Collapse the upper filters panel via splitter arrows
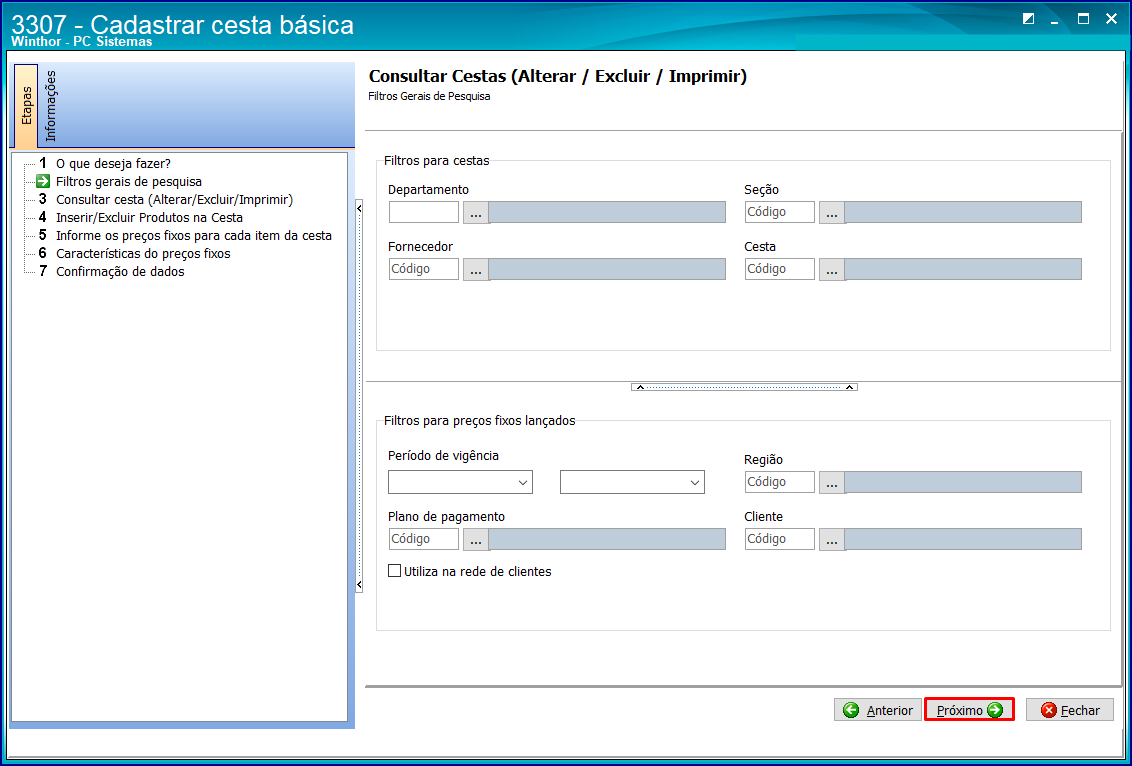 (x=744, y=388)
